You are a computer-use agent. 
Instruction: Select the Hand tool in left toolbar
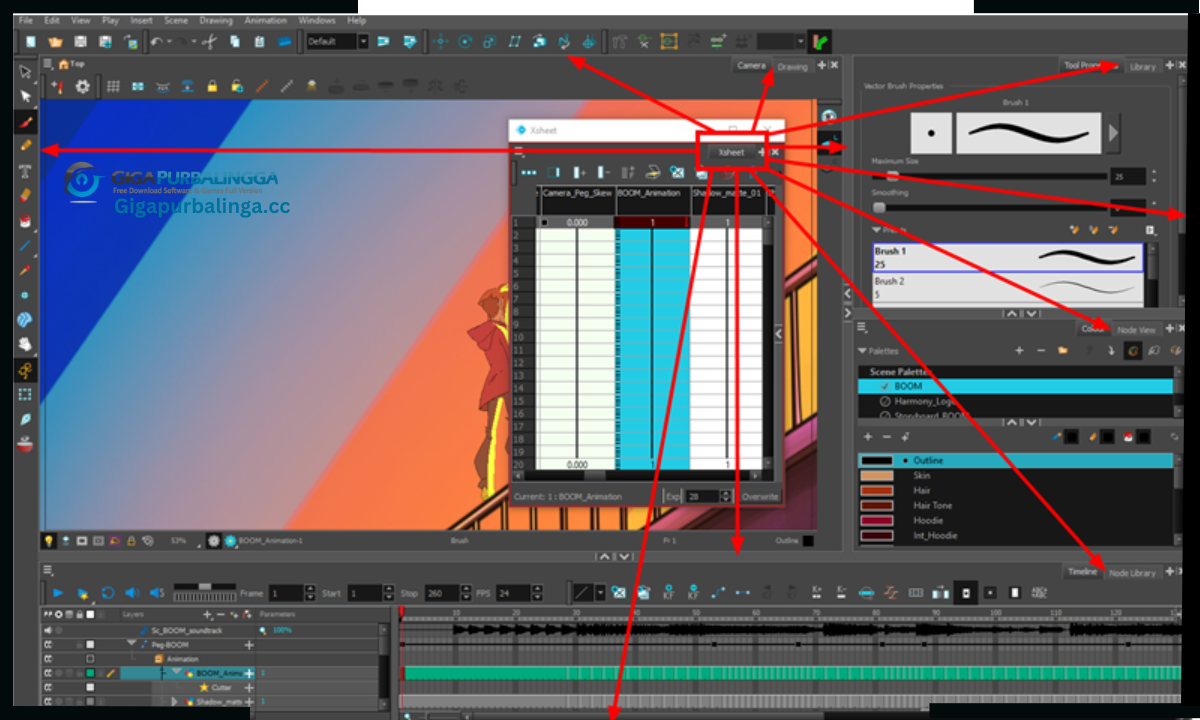coord(26,344)
